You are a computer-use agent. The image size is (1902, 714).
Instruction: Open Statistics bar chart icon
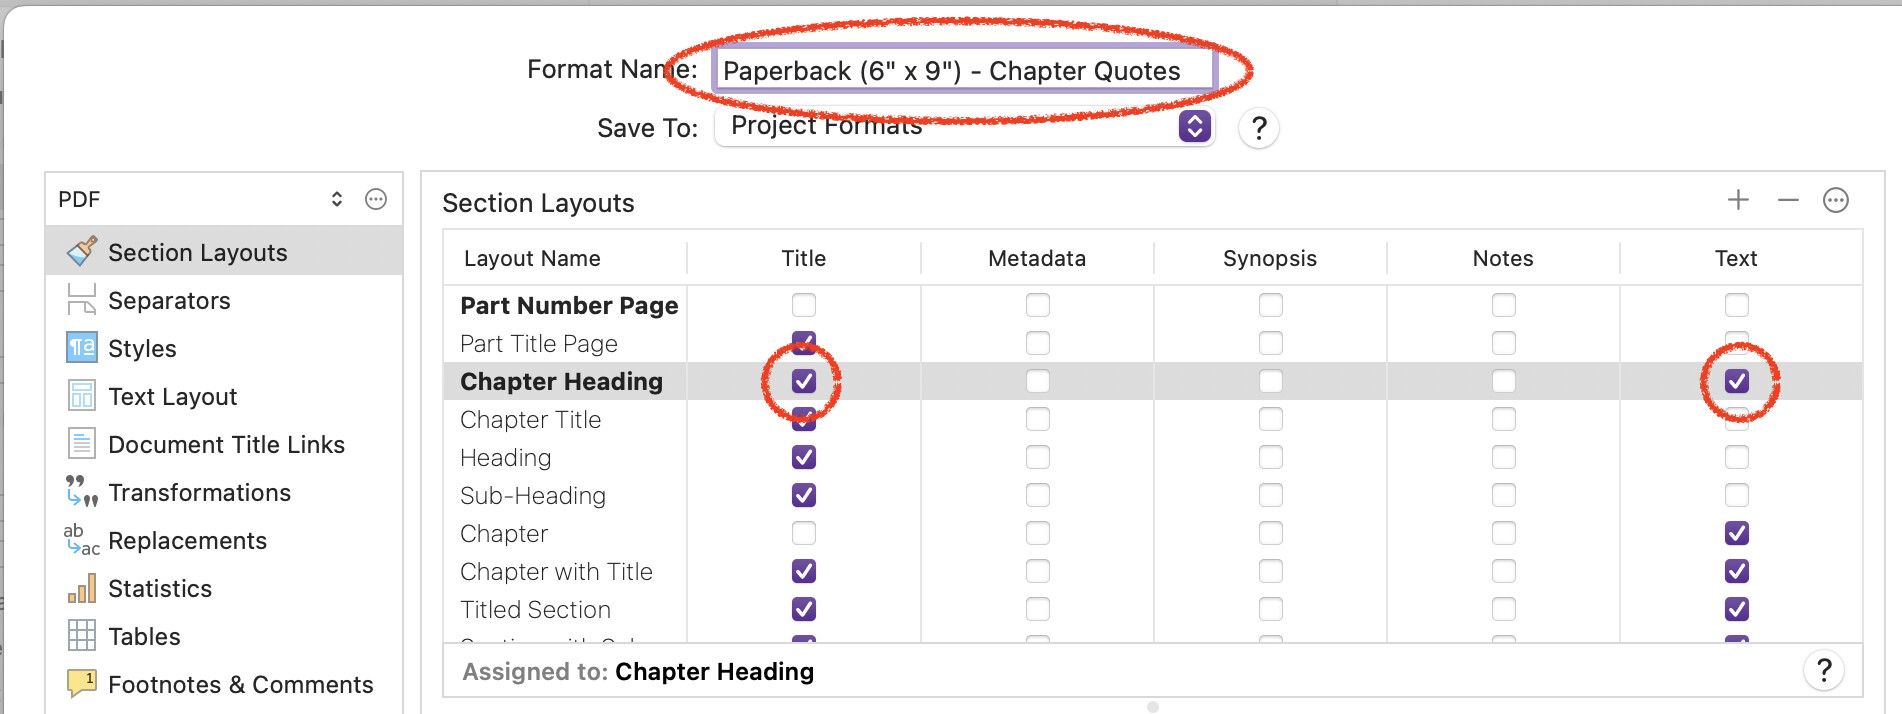pos(81,587)
